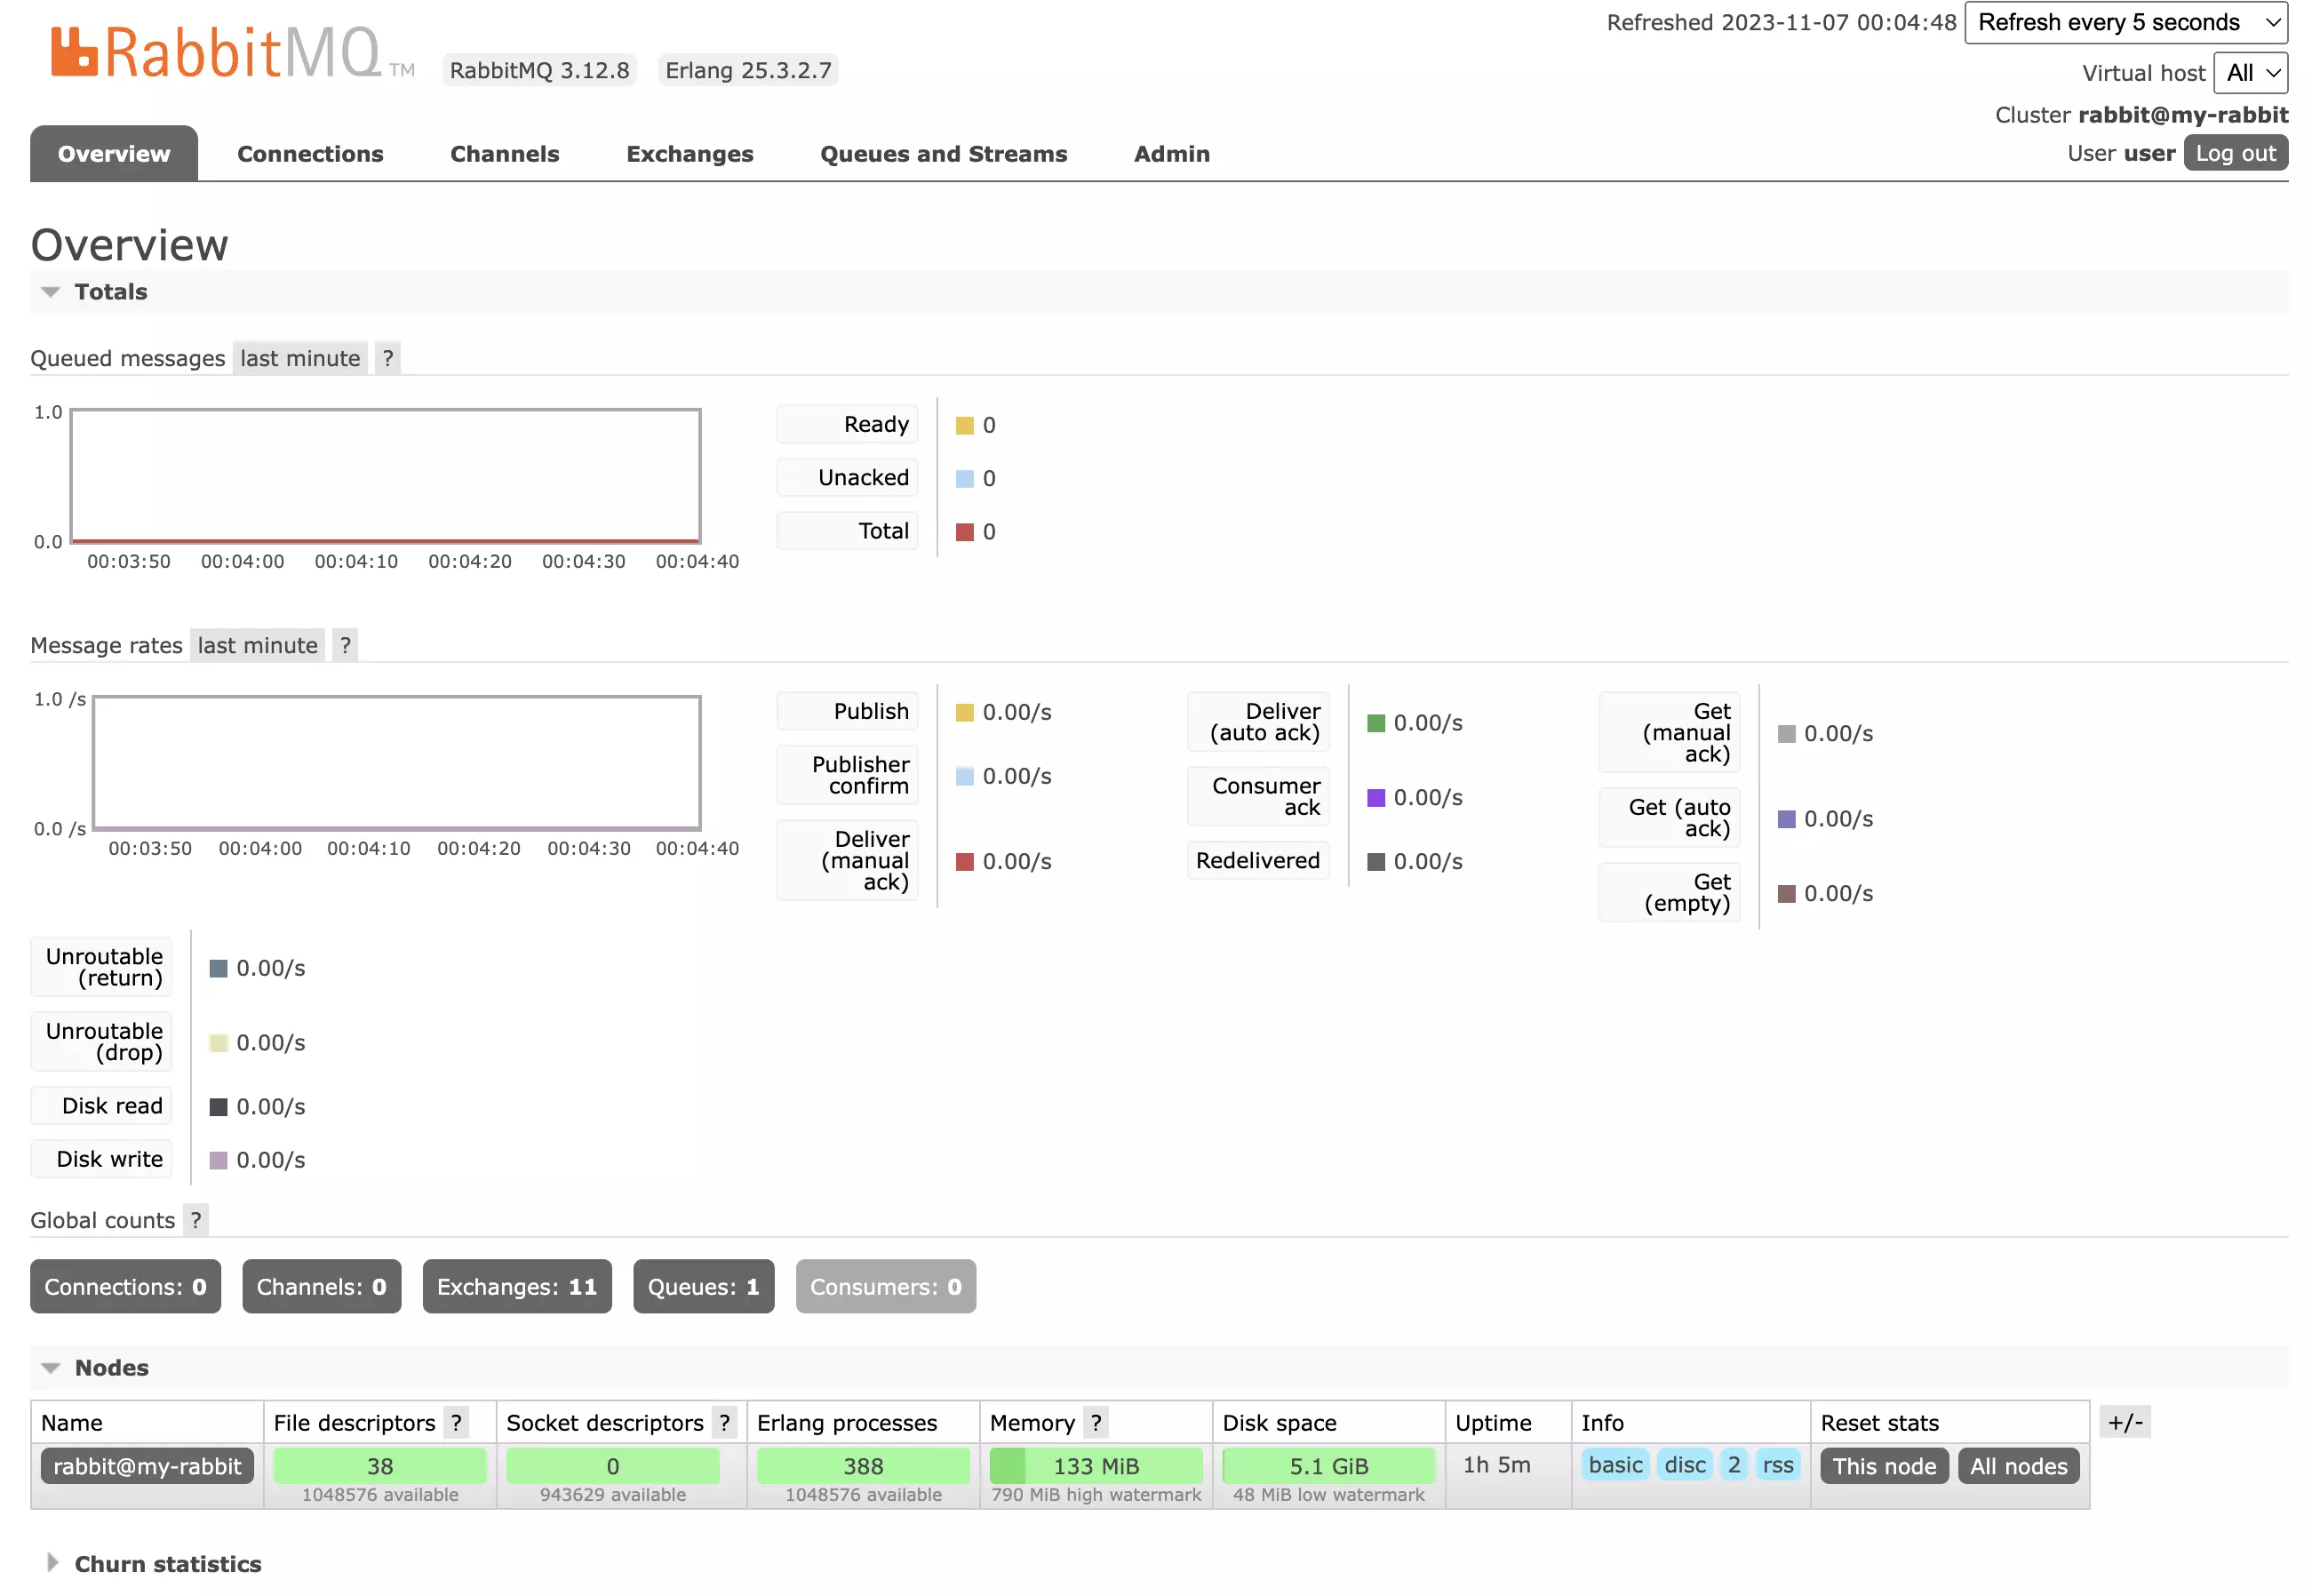Switch to the Channels tab
The image size is (2312, 1596).
[x=505, y=154]
